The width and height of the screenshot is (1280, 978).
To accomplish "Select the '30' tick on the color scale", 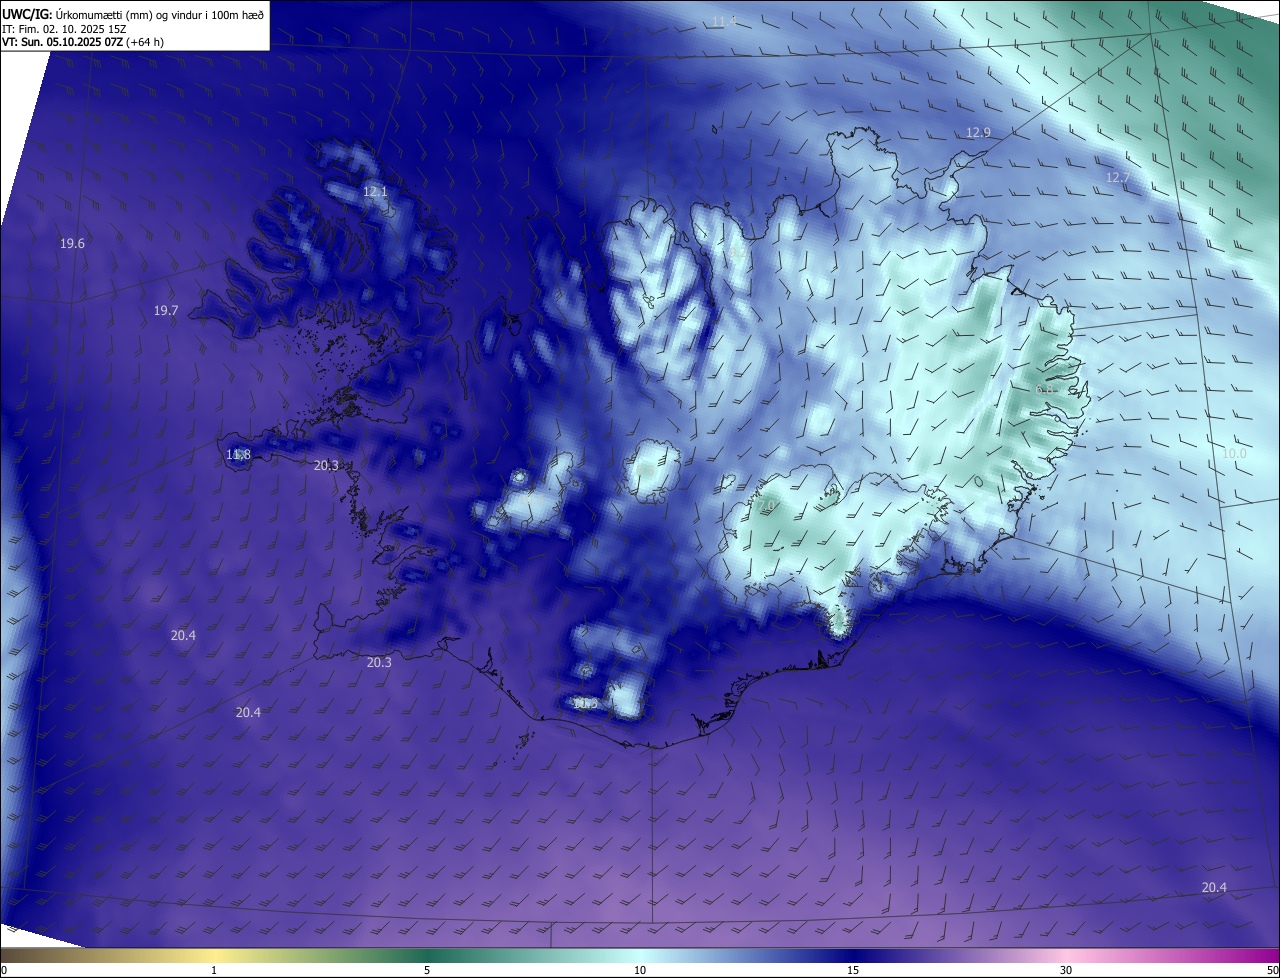I will 1066,970.
